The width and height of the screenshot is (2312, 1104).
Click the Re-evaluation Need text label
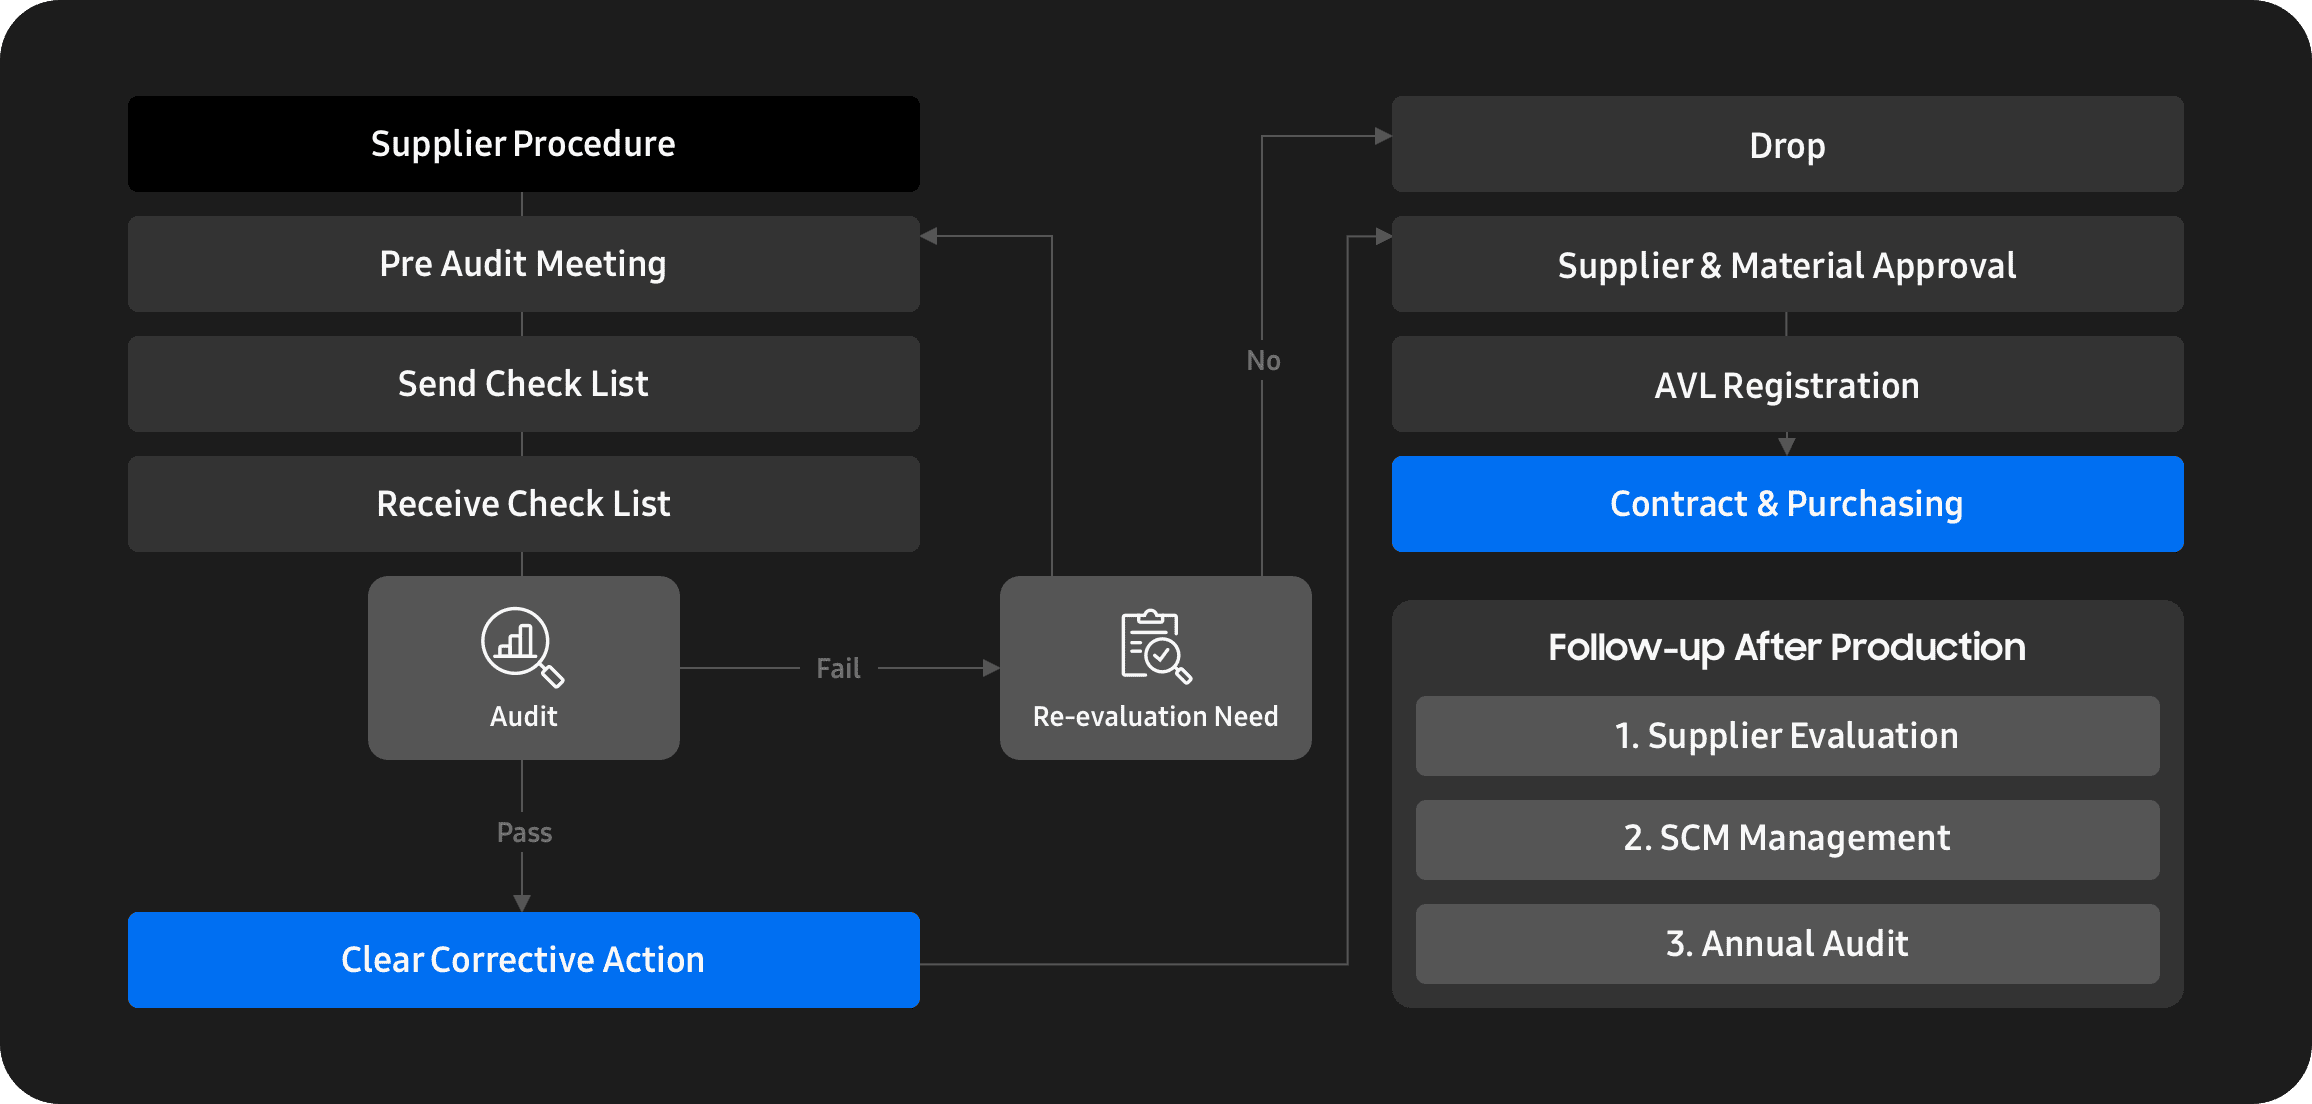click(1156, 716)
